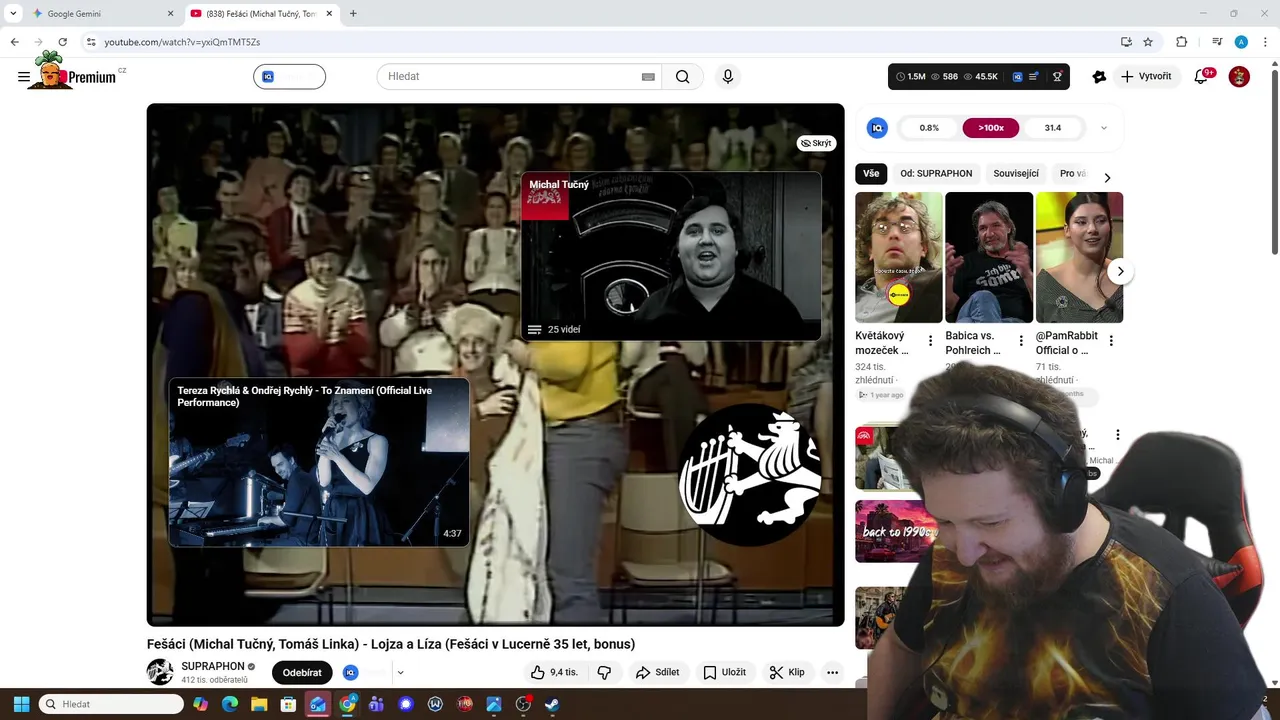This screenshot has height=720, width=1280.
Task: Share the video via Sdílet
Action: click(657, 672)
